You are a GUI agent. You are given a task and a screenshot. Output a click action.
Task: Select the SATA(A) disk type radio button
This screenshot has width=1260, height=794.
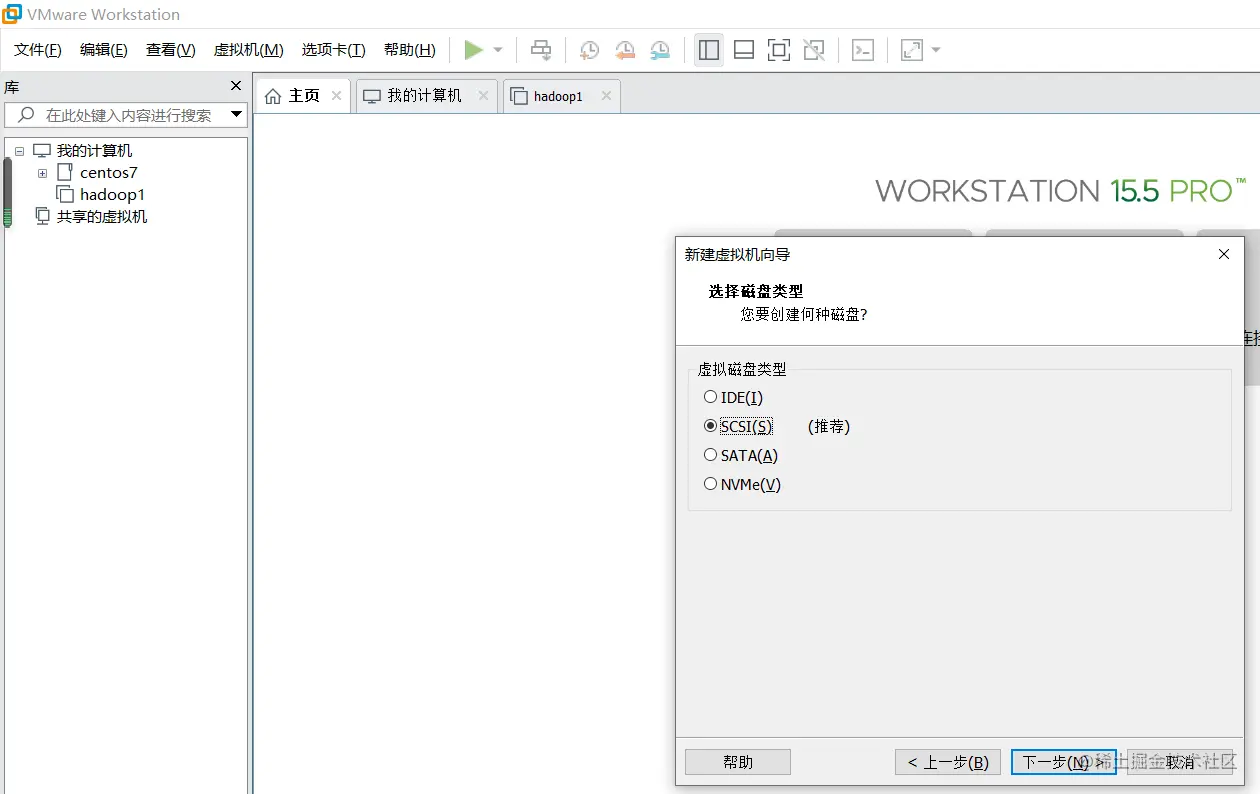click(710, 455)
